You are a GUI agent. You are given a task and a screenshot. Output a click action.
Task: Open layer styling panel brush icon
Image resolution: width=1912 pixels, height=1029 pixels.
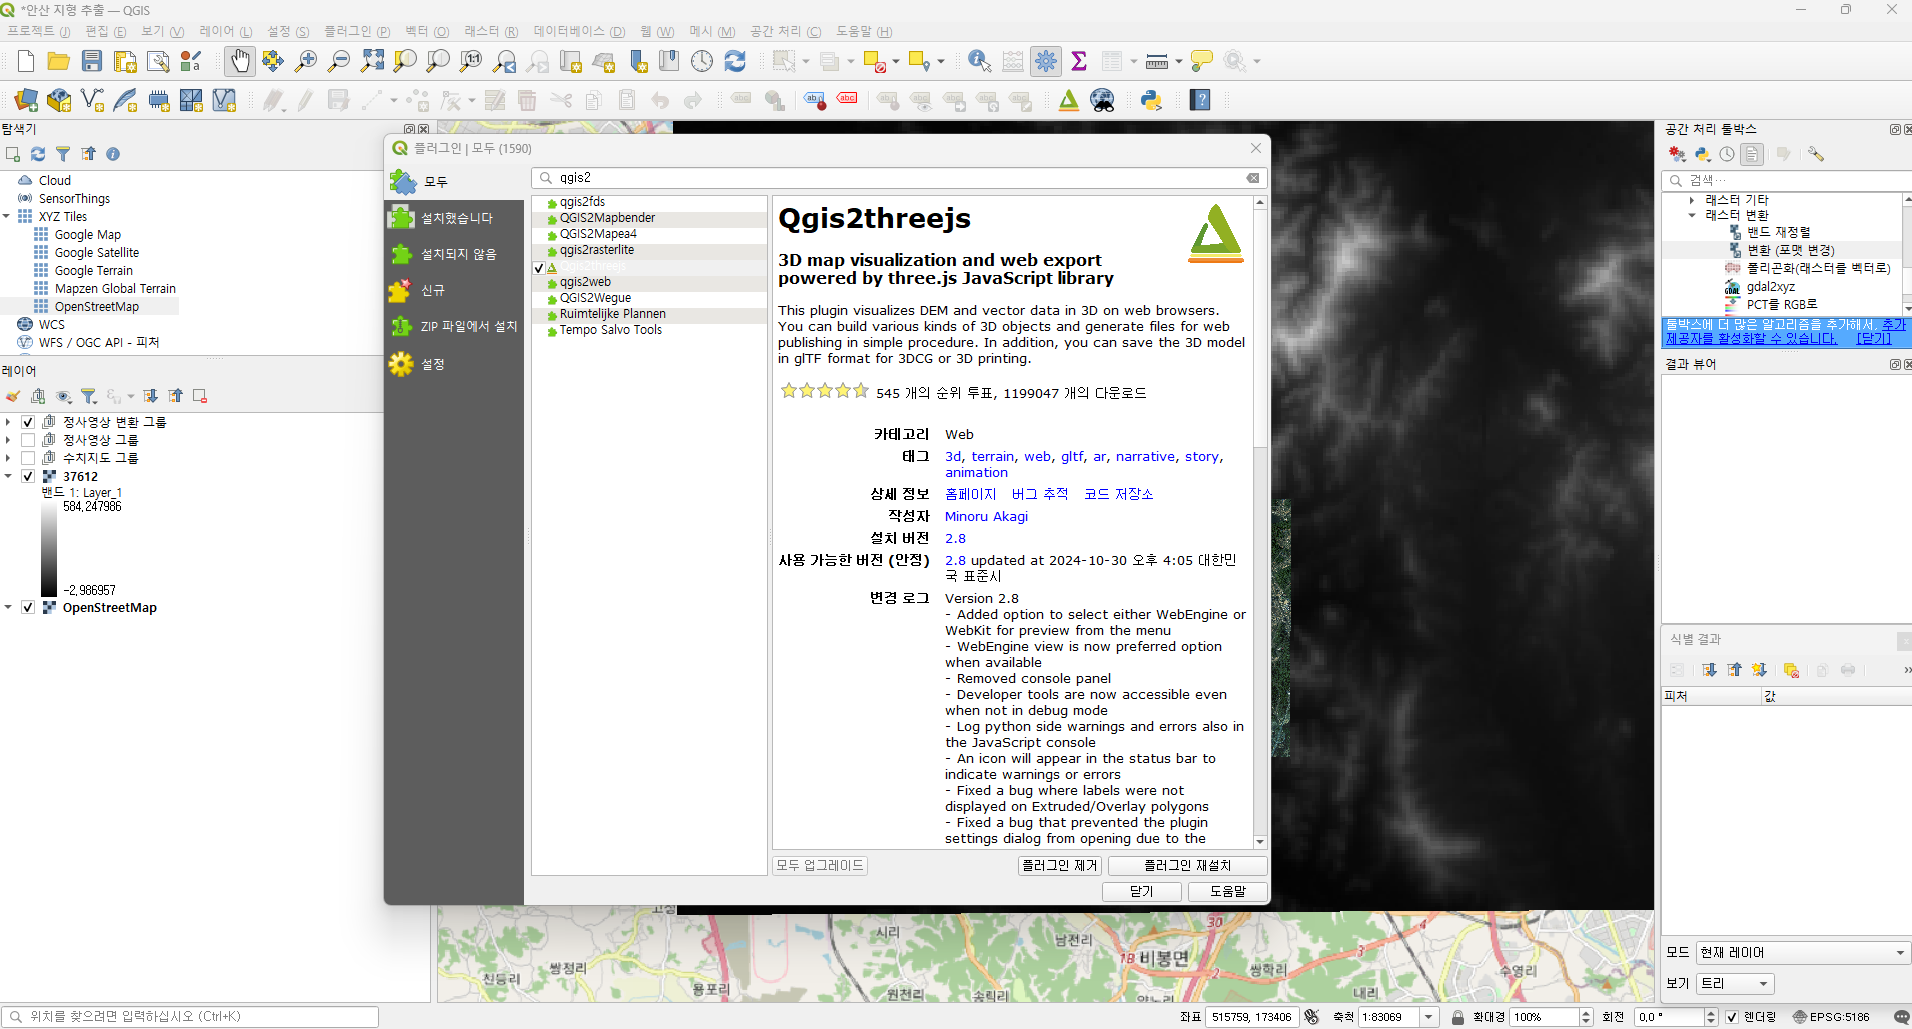pos(13,396)
